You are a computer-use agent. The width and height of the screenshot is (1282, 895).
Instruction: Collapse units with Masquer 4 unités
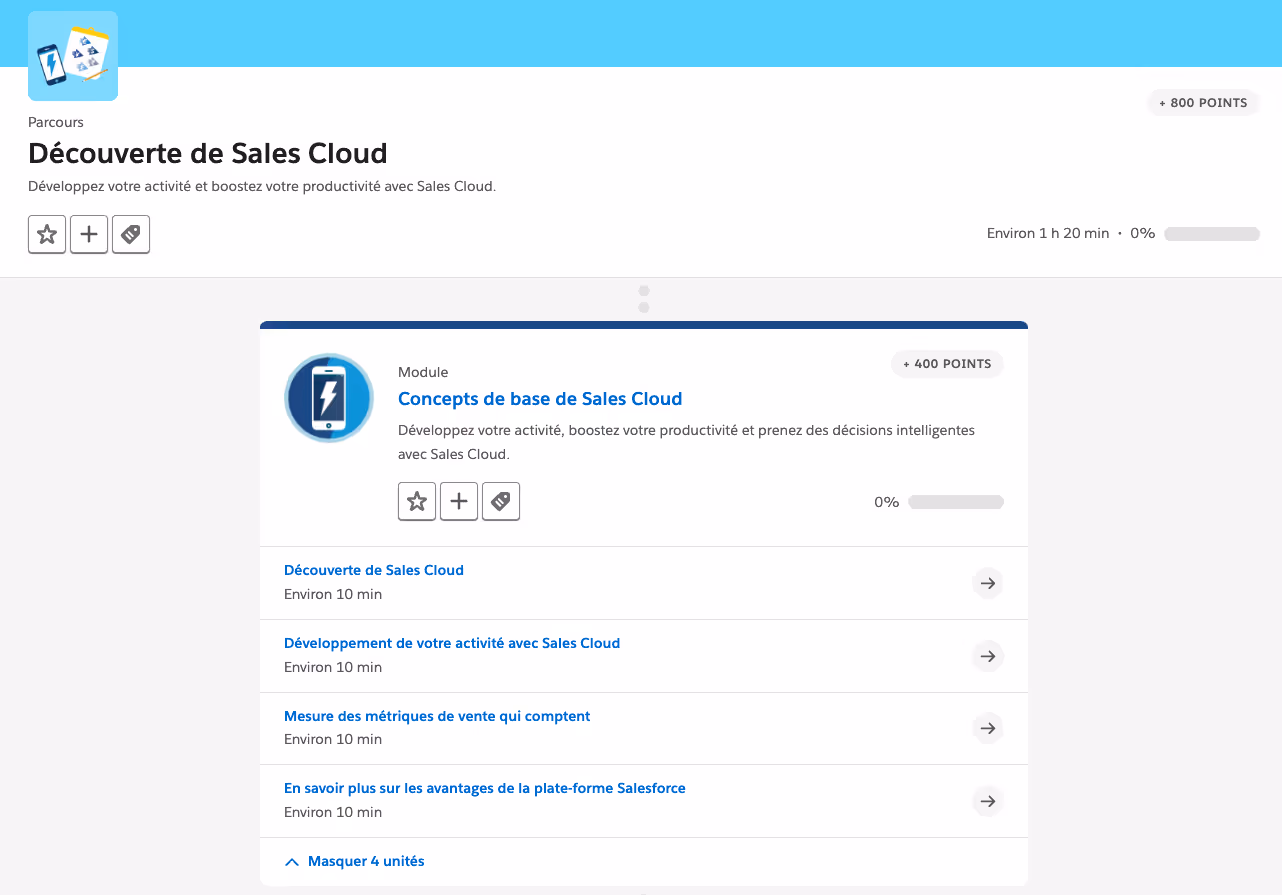coord(355,861)
